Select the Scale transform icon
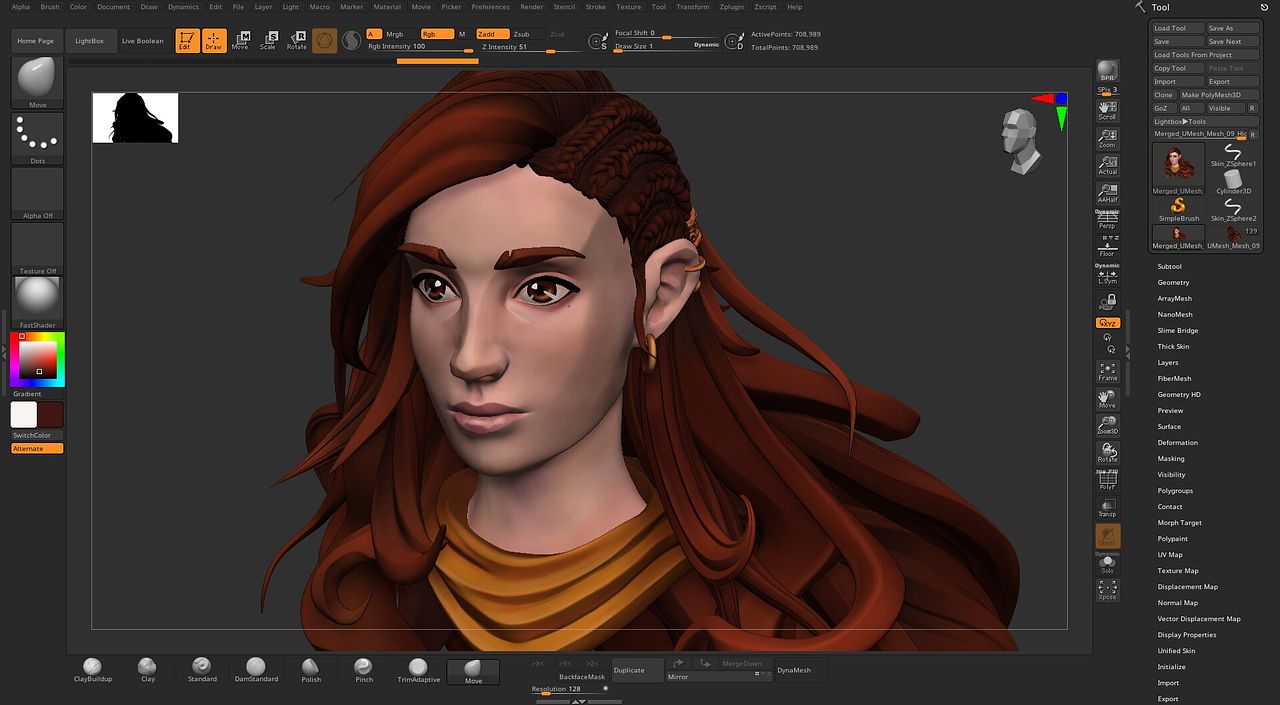The image size is (1280, 705). click(x=268, y=40)
